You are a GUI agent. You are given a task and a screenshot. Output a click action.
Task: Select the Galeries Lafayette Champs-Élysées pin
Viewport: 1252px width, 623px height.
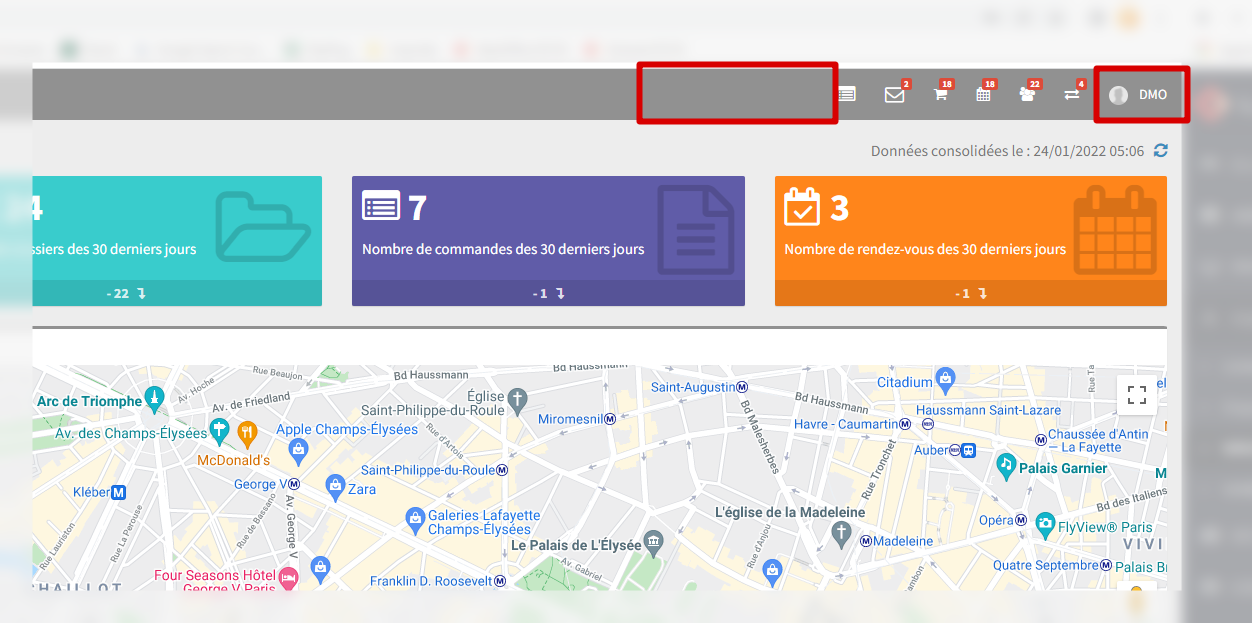pos(415,518)
